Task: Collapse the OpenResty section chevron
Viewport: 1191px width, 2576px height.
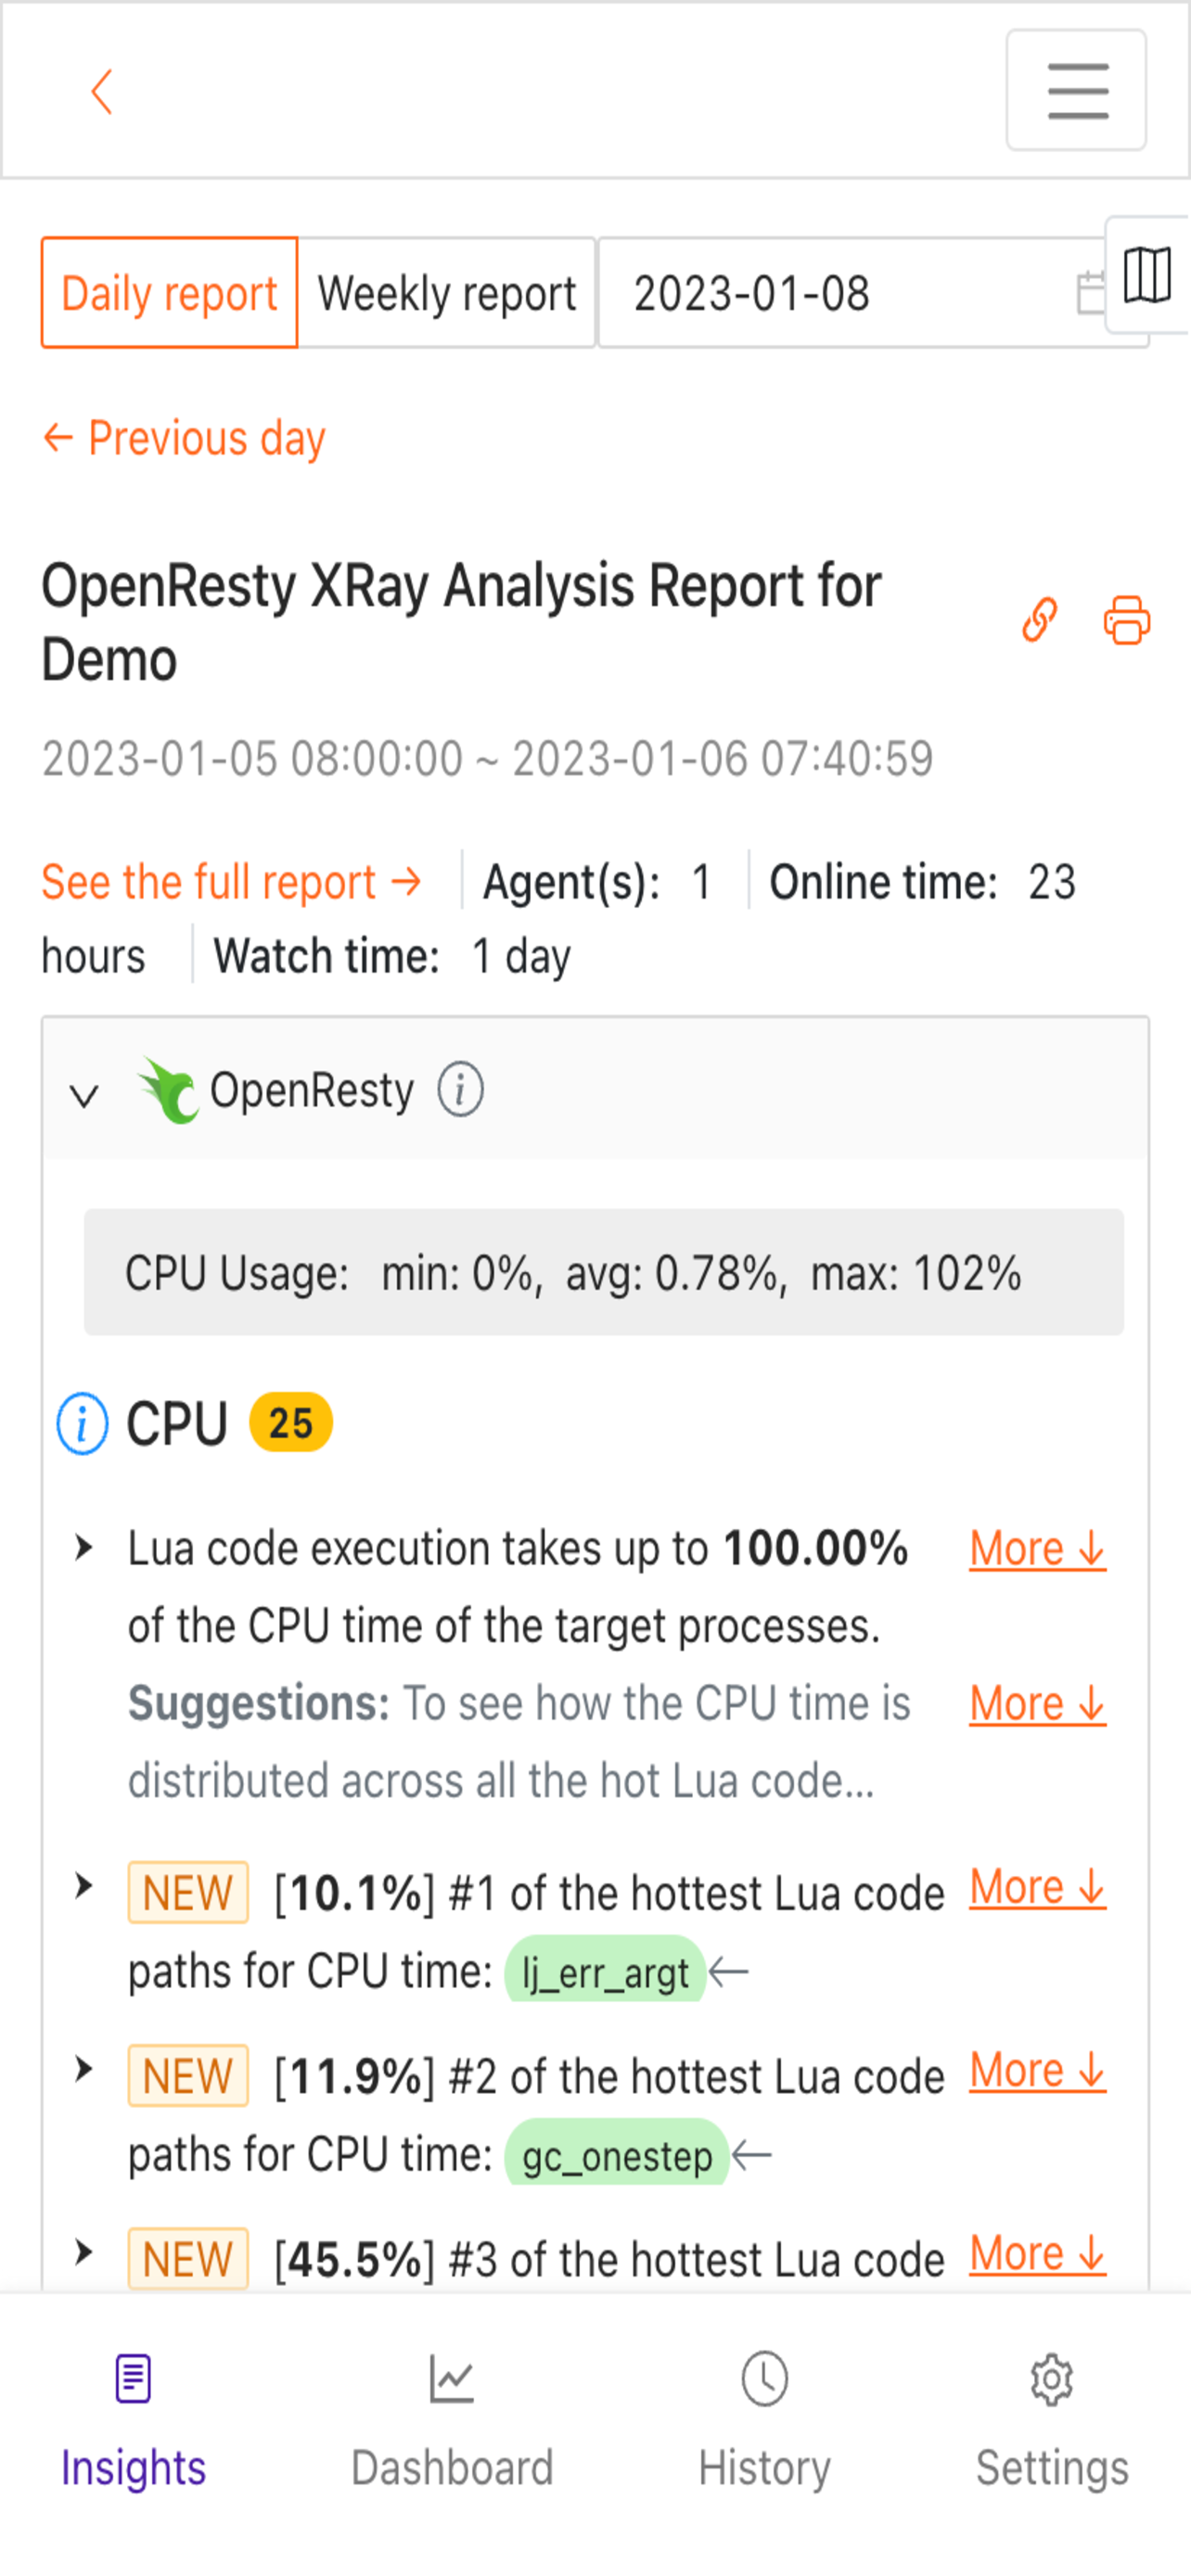Action: pos(84,1096)
